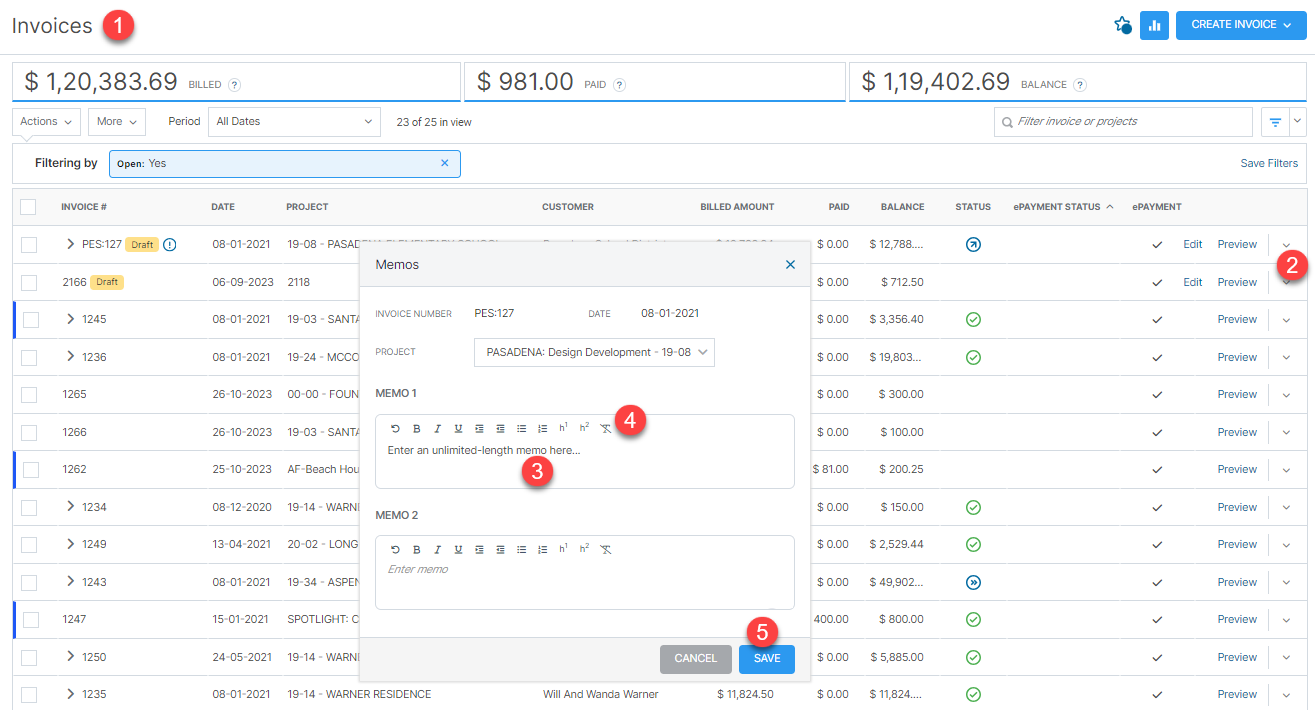The height and width of the screenshot is (710, 1315).
Task: Click the Save Filters link
Action: pyautogui.click(x=1269, y=162)
